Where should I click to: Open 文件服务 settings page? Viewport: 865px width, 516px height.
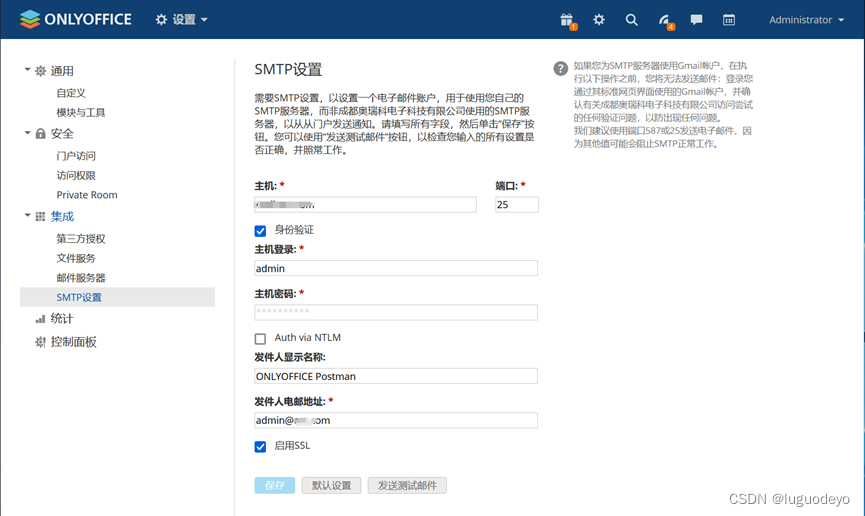point(76,258)
